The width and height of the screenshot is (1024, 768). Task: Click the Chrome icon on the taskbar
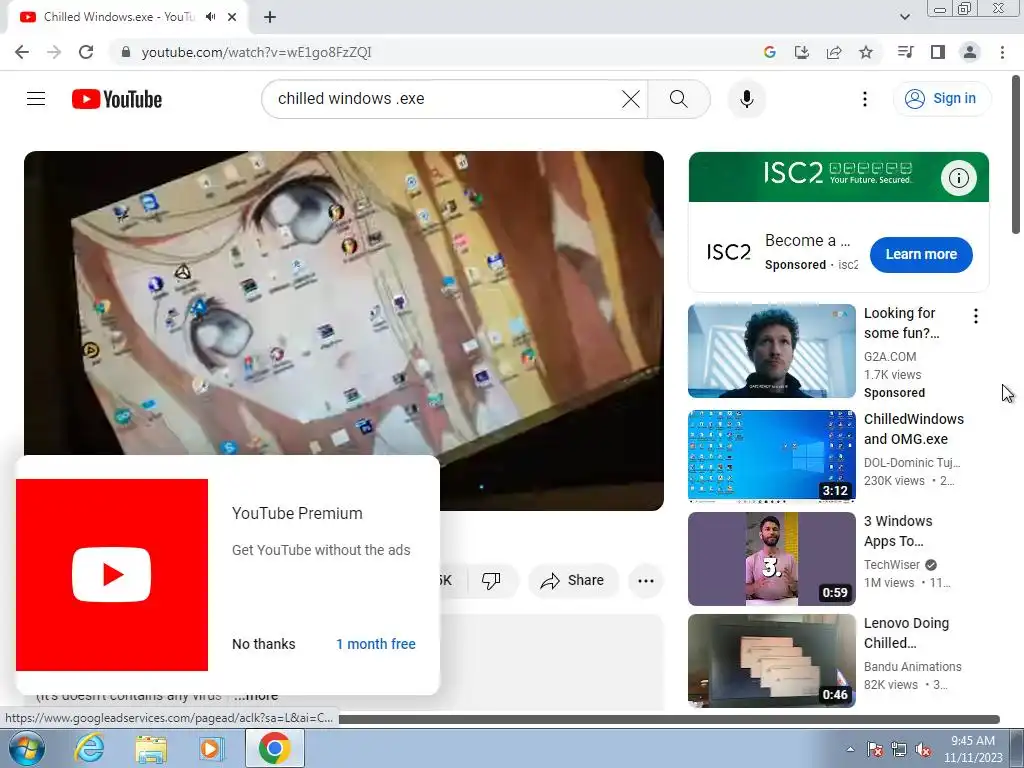pyautogui.click(x=274, y=748)
